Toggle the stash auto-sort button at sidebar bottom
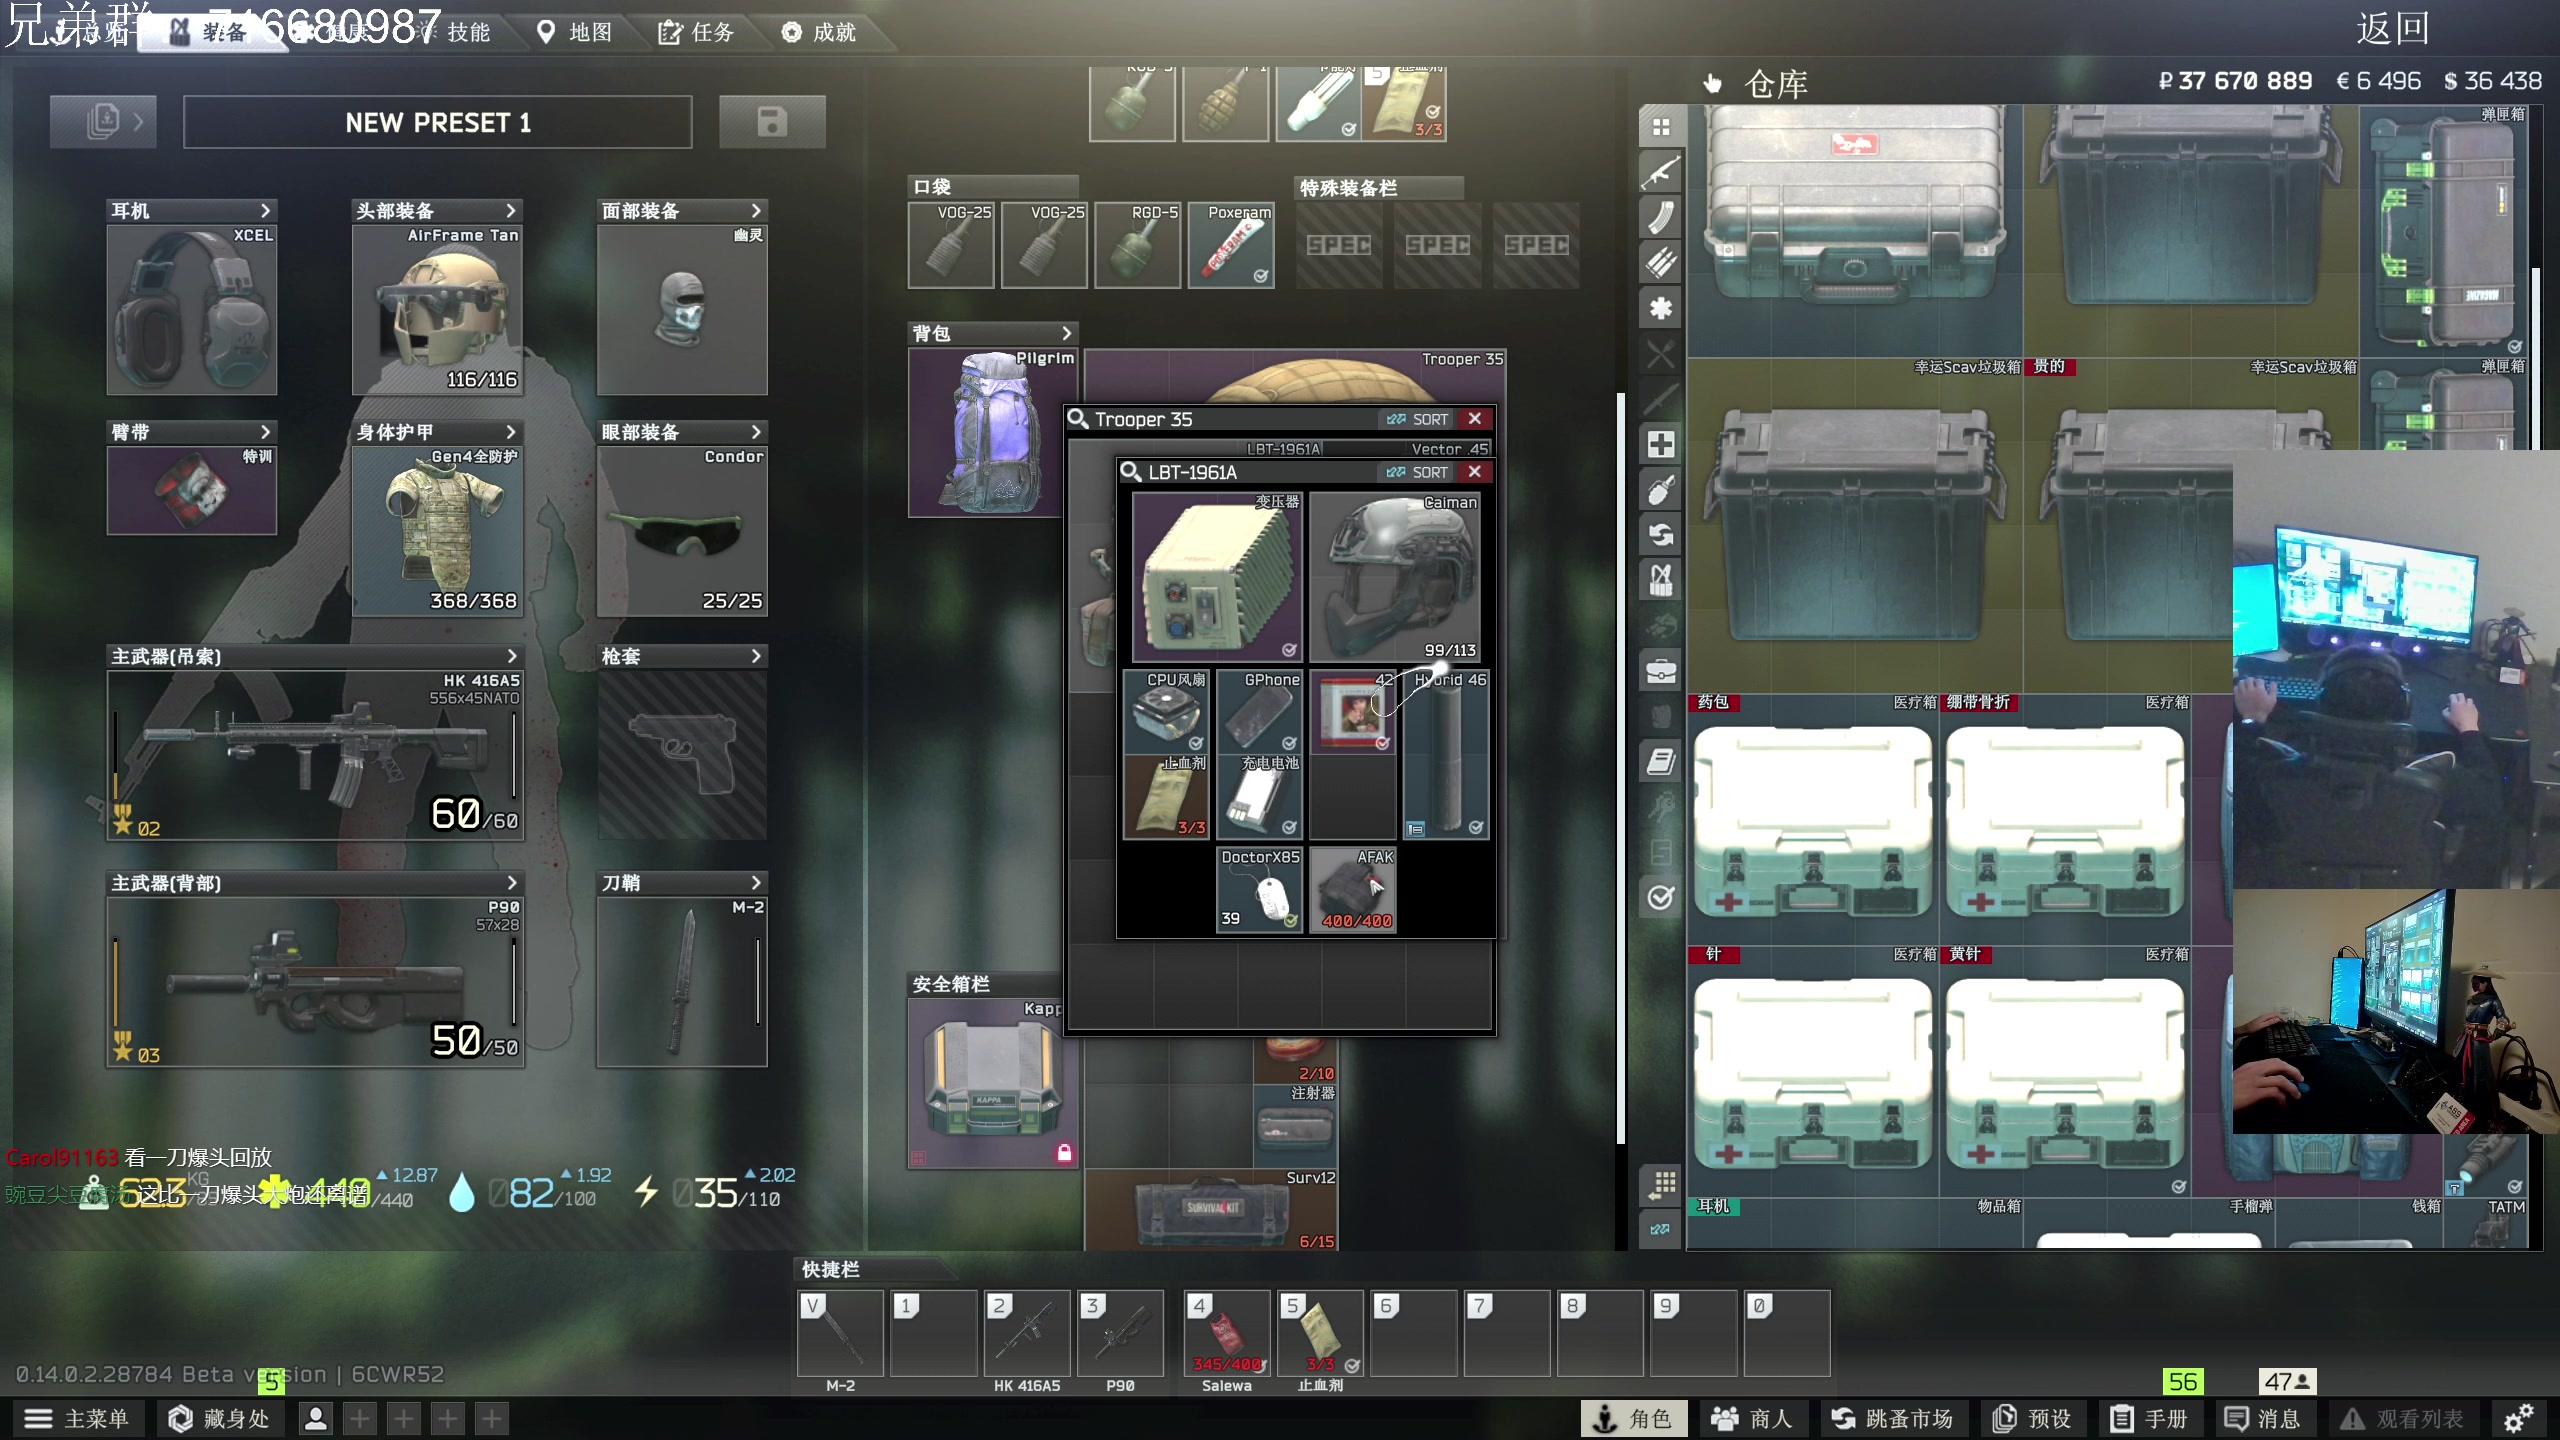The height and width of the screenshot is (1440, 2560). click(1660, 1229)
